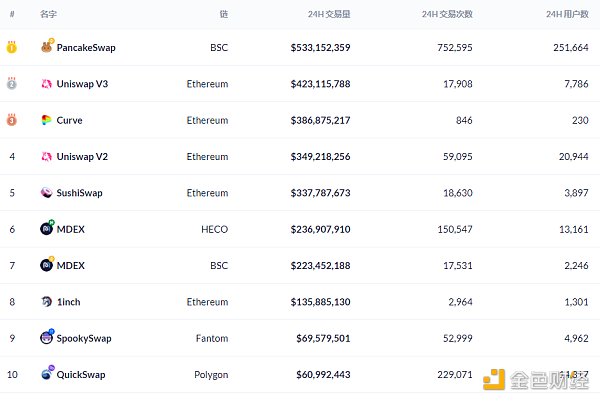Click the 1inch logo icon
The width and height of the screenshot is (600, 401).
pos(47,301)
